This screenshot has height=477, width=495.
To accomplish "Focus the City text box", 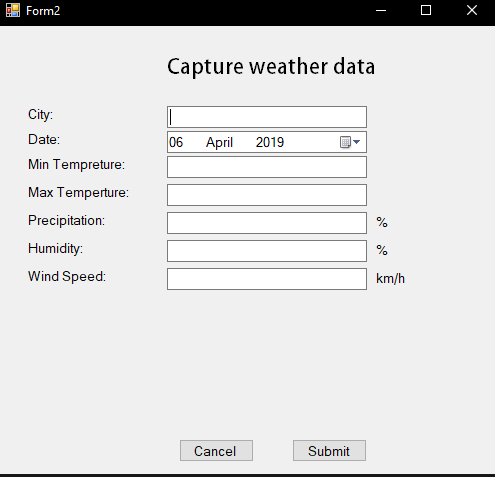I will [267, 117].
